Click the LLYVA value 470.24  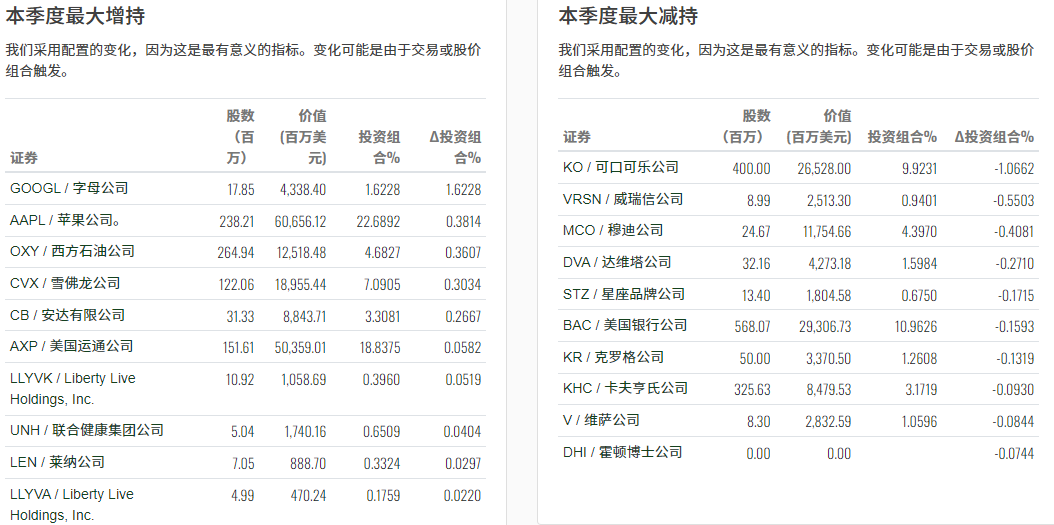coord(308,495)
